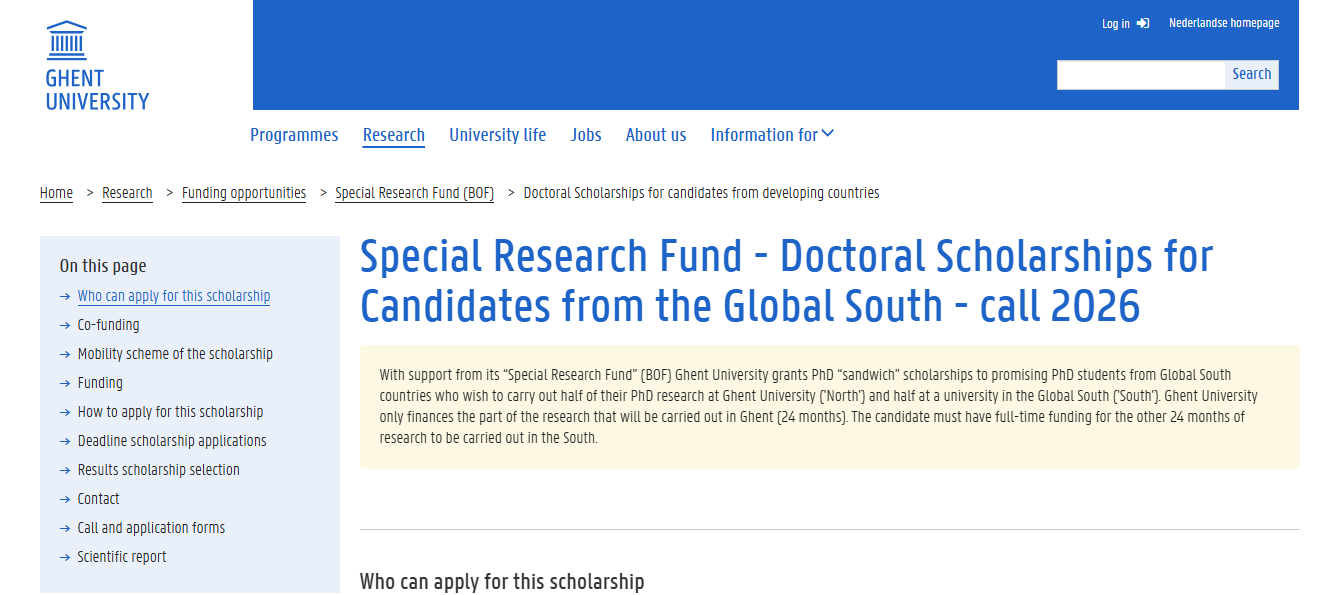Open the "Scientific report" sidebar link
Image resolution: width=1344 pixels, height=595 pixels.
coord(121,557)
